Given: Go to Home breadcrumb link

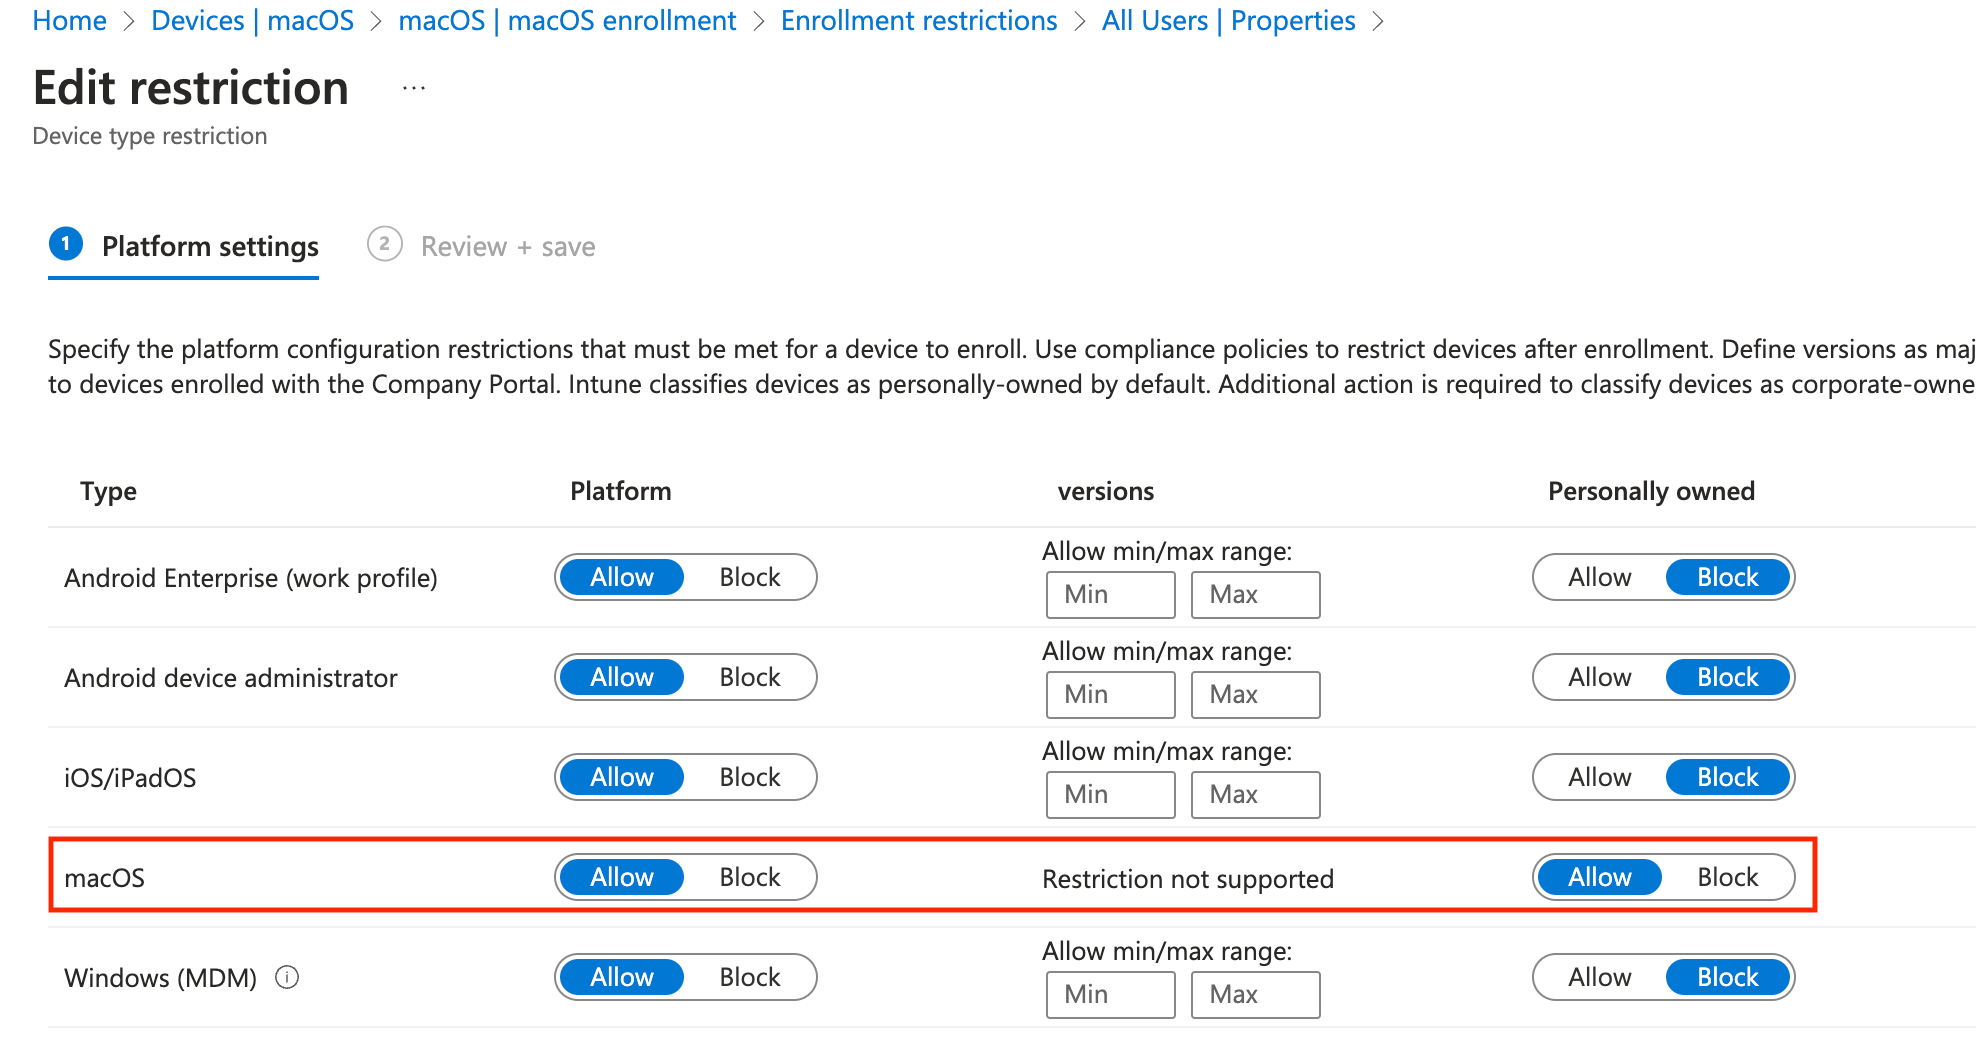Looking at the screenshot, I should click(x=69, y=20).
